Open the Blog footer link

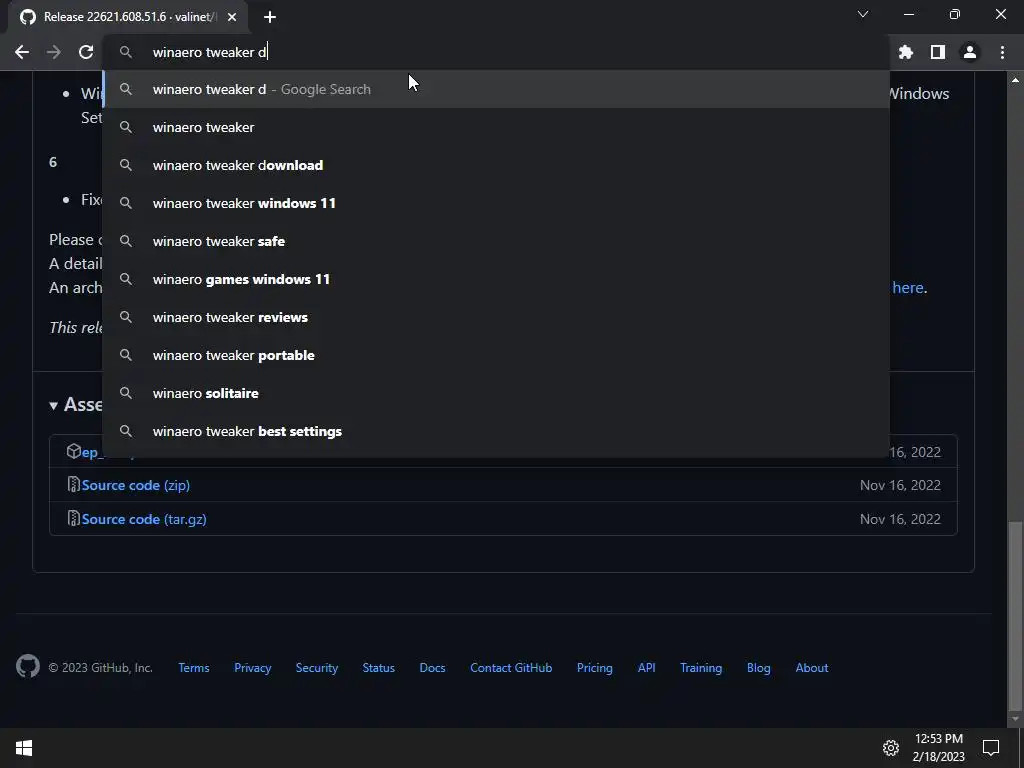tap(759, 668)
